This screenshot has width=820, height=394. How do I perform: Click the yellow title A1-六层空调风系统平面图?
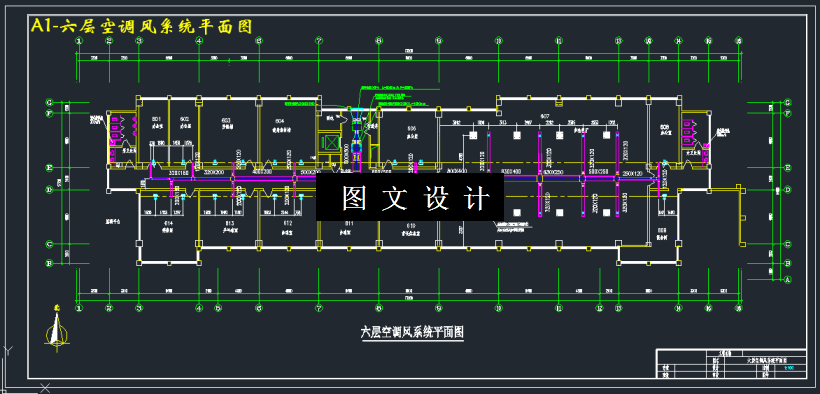[141, 26]
